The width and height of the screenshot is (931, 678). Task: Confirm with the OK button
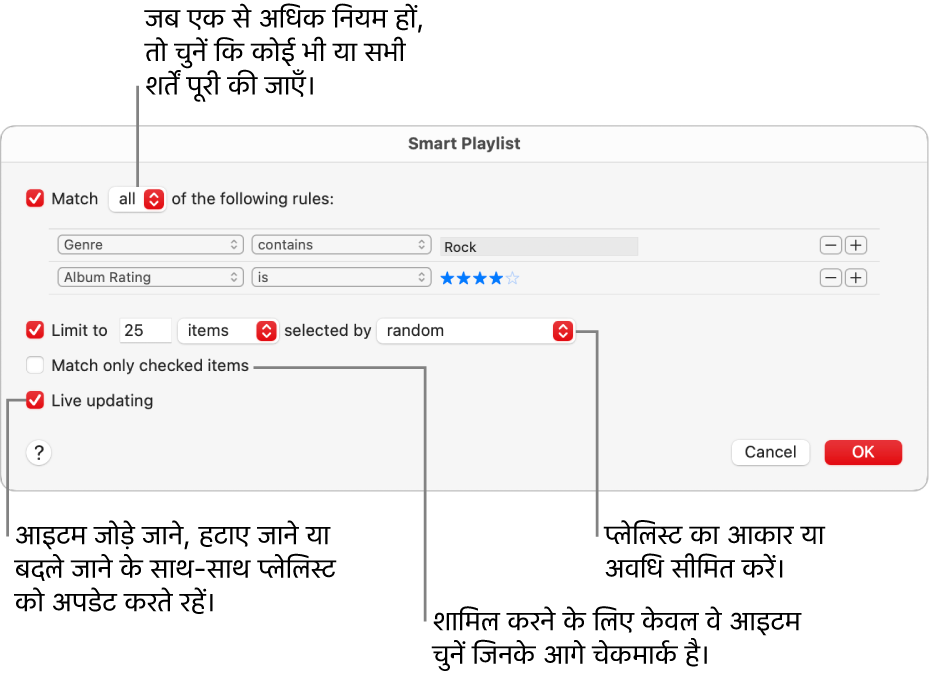[863, 452]
